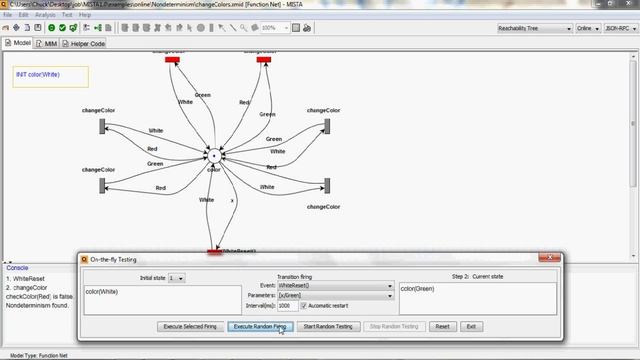
Task: Open the Initial state dropdown
Action: click(x=176, y=278)
